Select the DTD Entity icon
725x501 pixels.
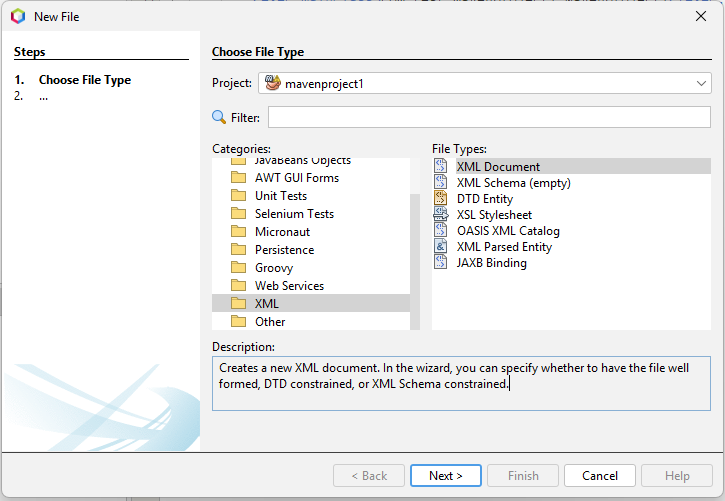(440, 199)
